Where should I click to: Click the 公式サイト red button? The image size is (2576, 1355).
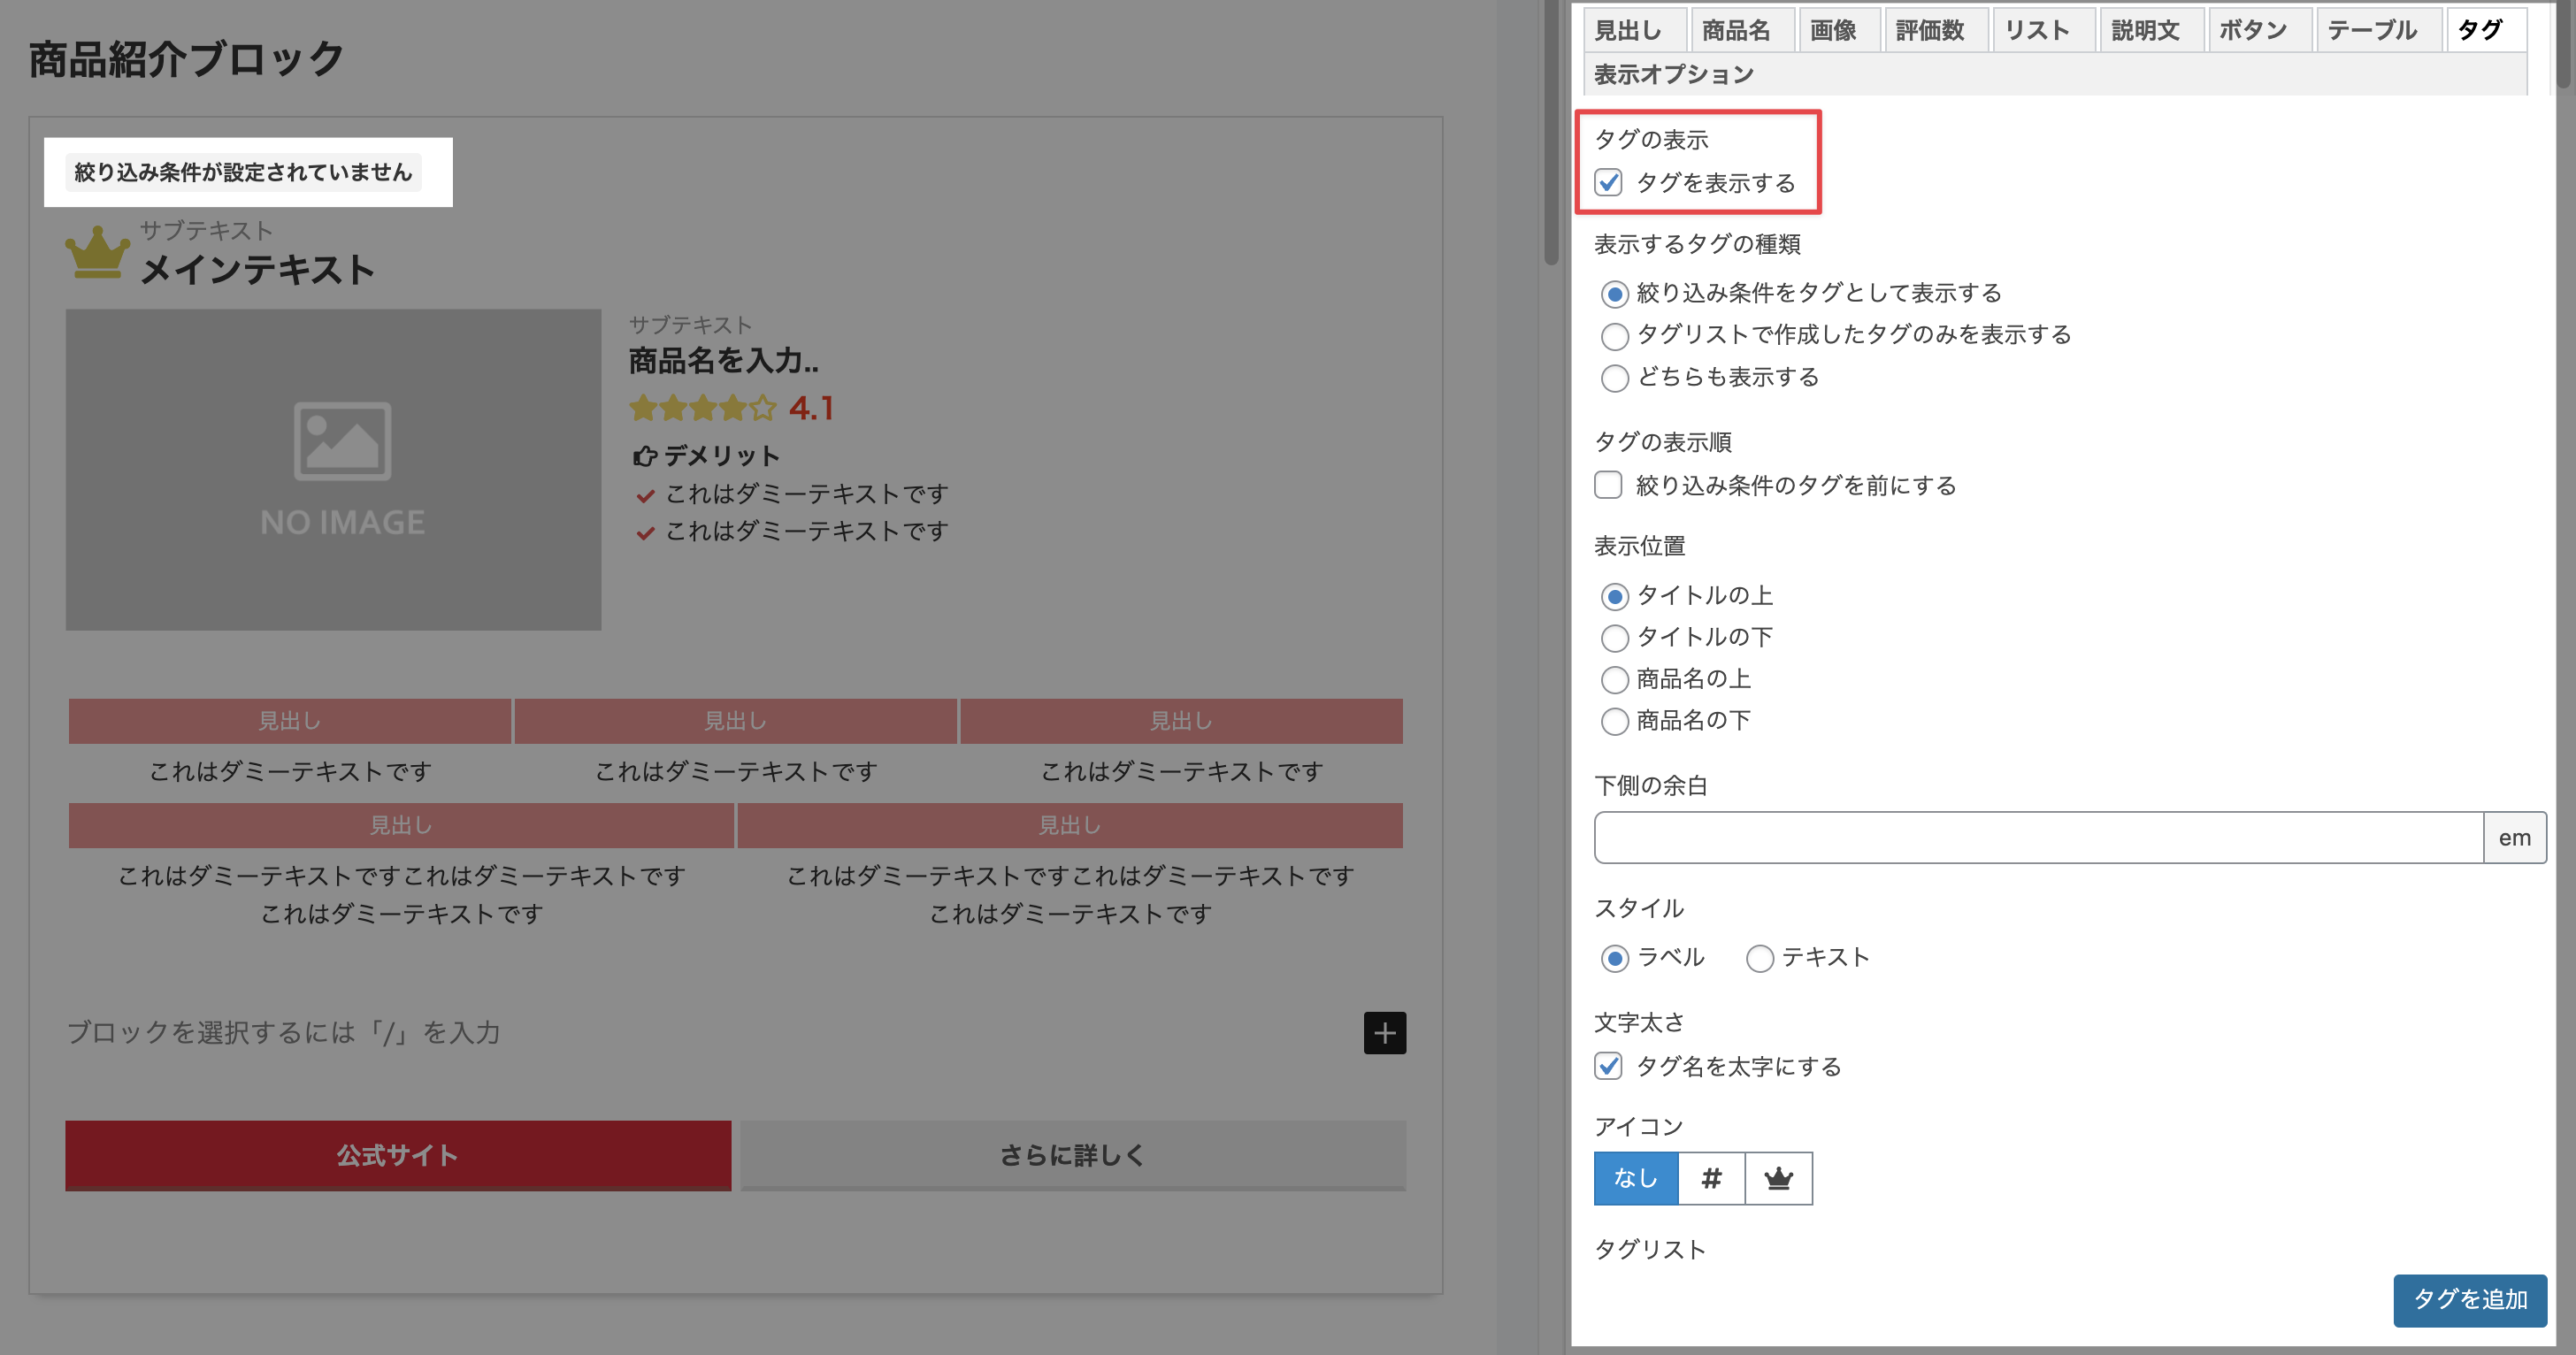pos(398,1155)
